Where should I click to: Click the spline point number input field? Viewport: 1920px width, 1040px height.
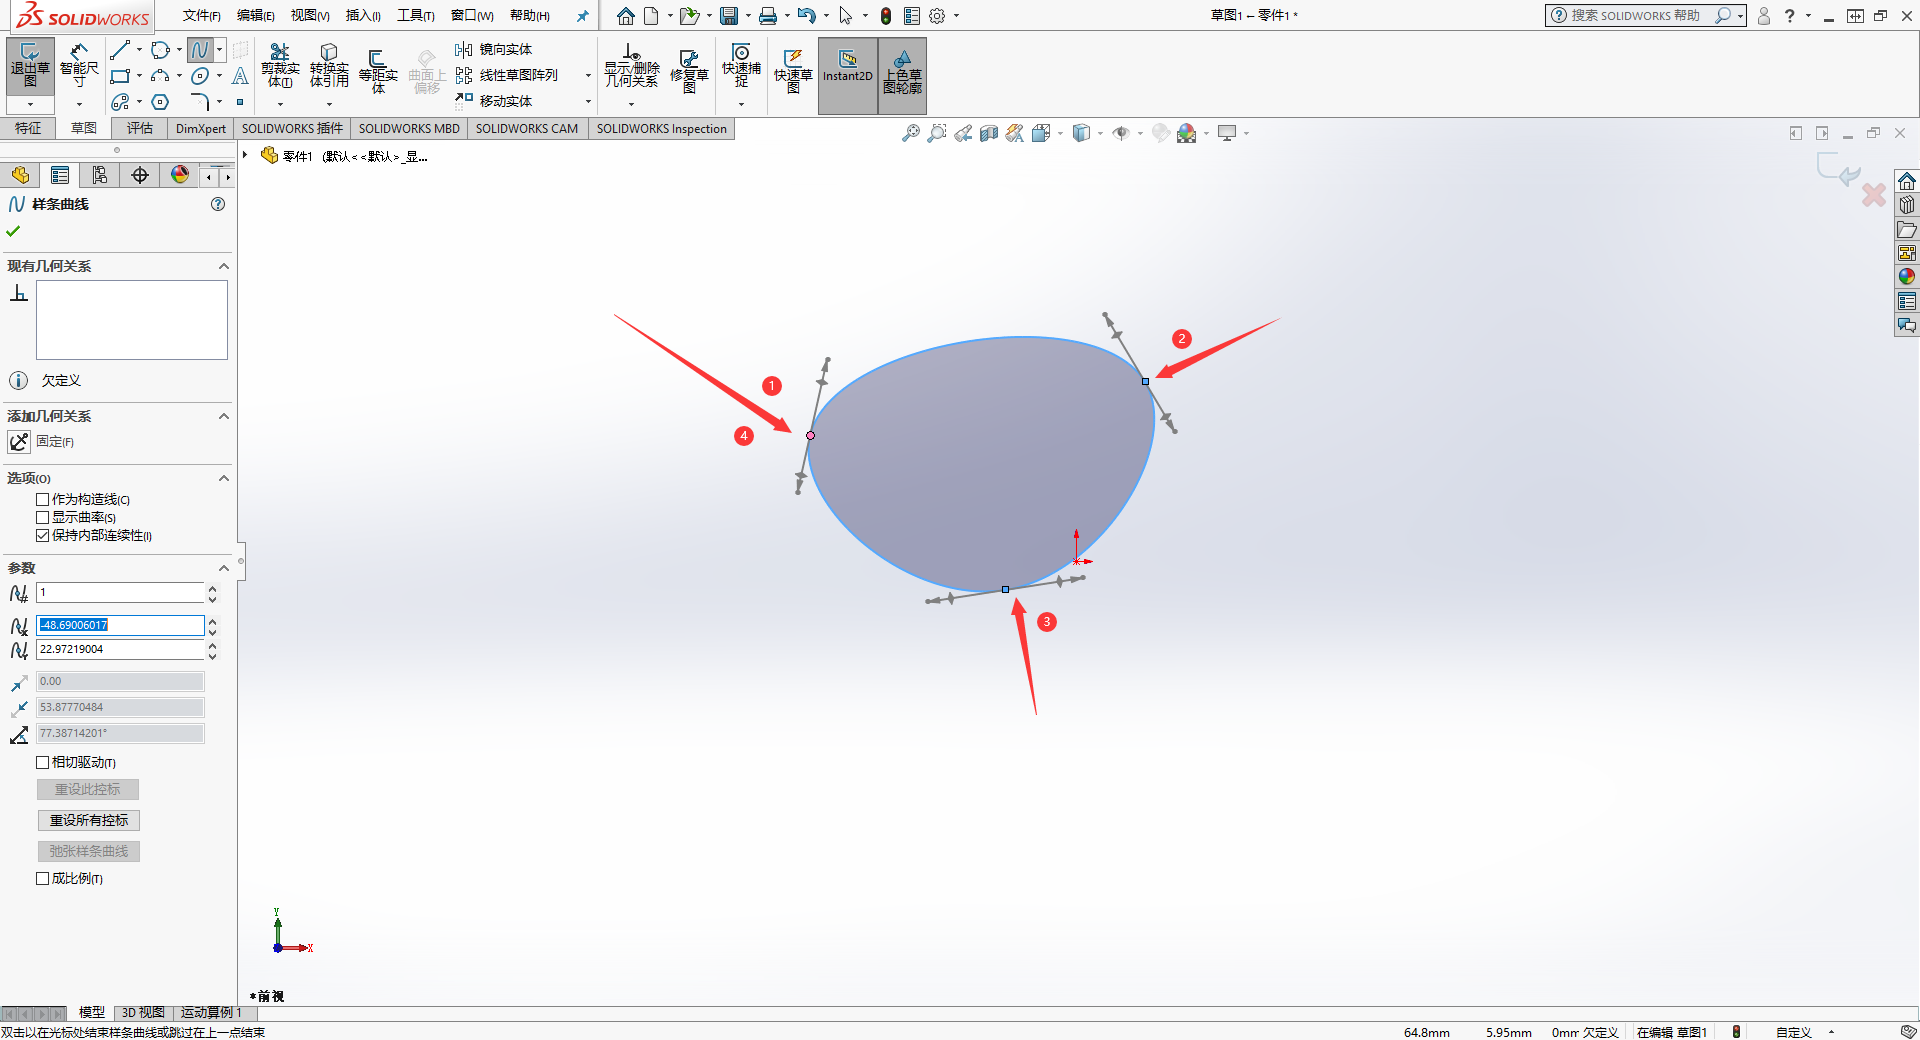pyautogui.click(x=120, y=593)
